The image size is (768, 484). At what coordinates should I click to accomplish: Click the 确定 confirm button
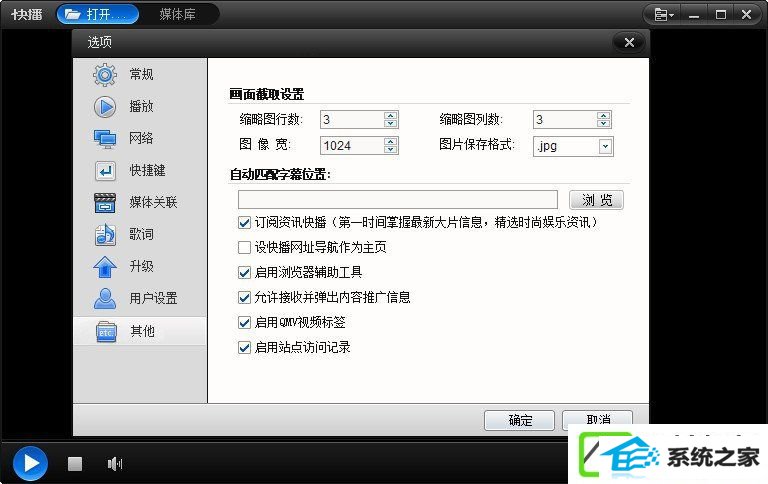pyautogui.click(x=519, y=420)
